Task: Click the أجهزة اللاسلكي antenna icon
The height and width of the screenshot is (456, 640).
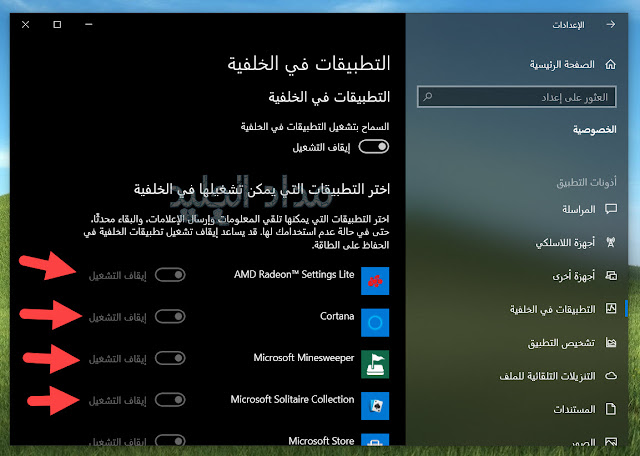Action: (x=611, y=242)
